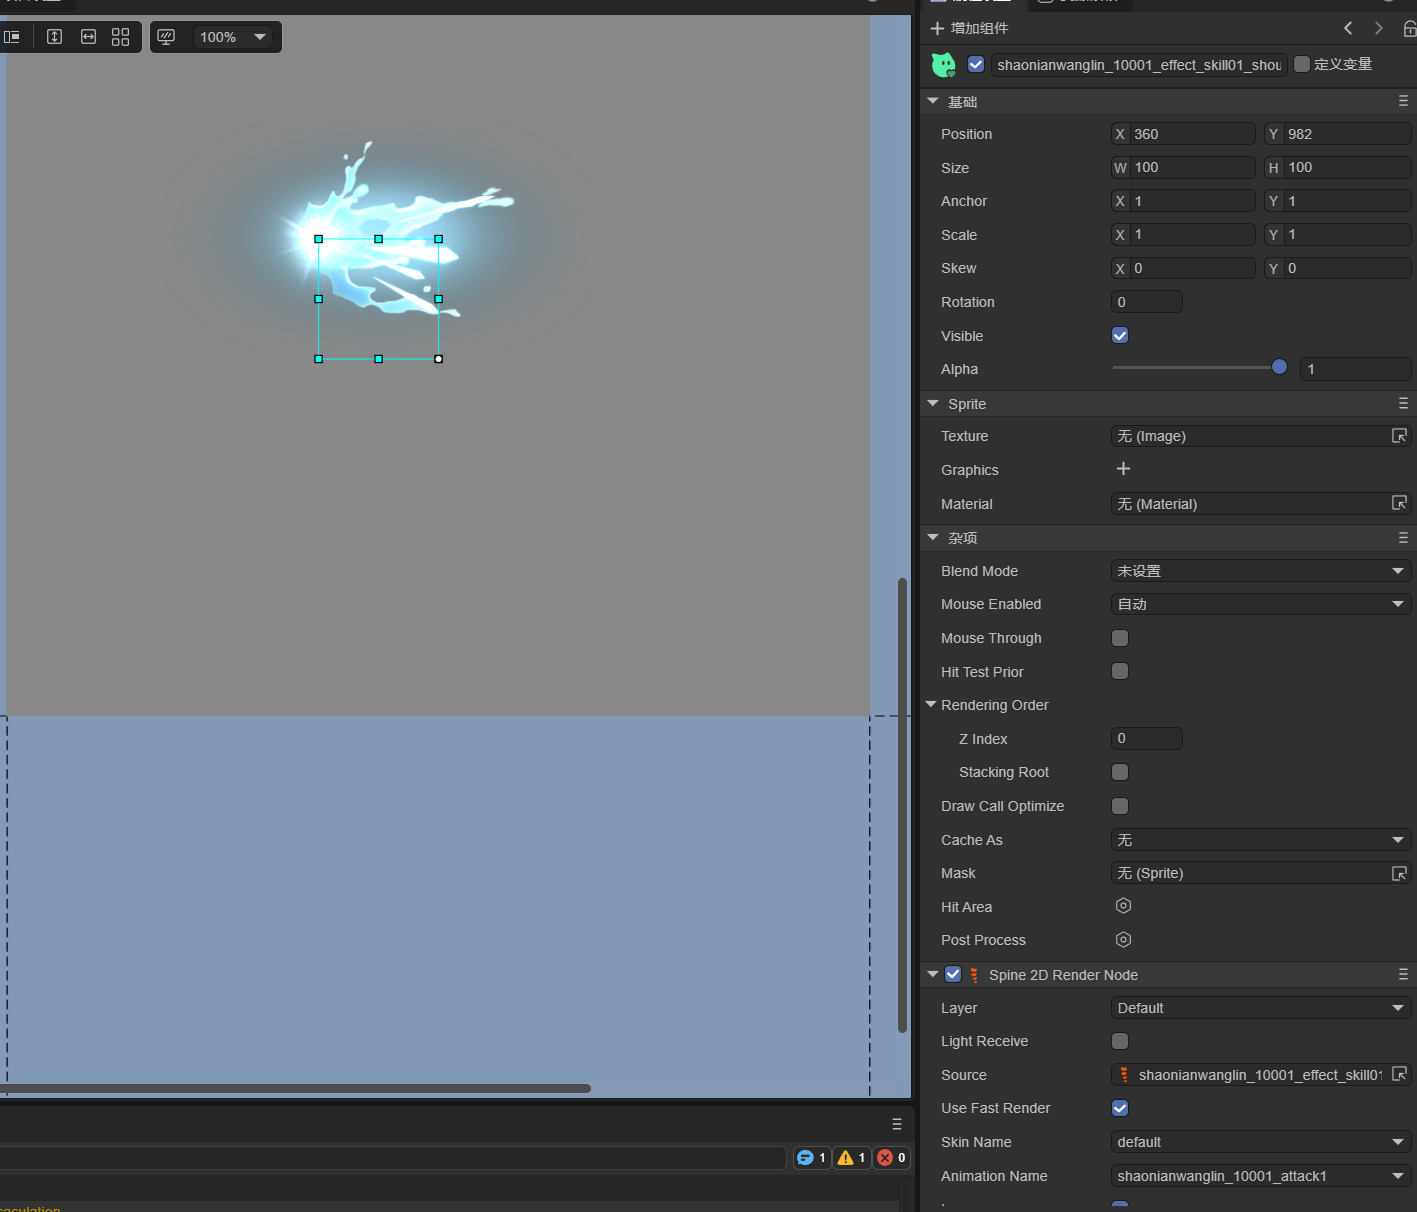Click the vertical fit icon in scene toolbar
Screen dimensions: 1417x1212
(55, 37)
